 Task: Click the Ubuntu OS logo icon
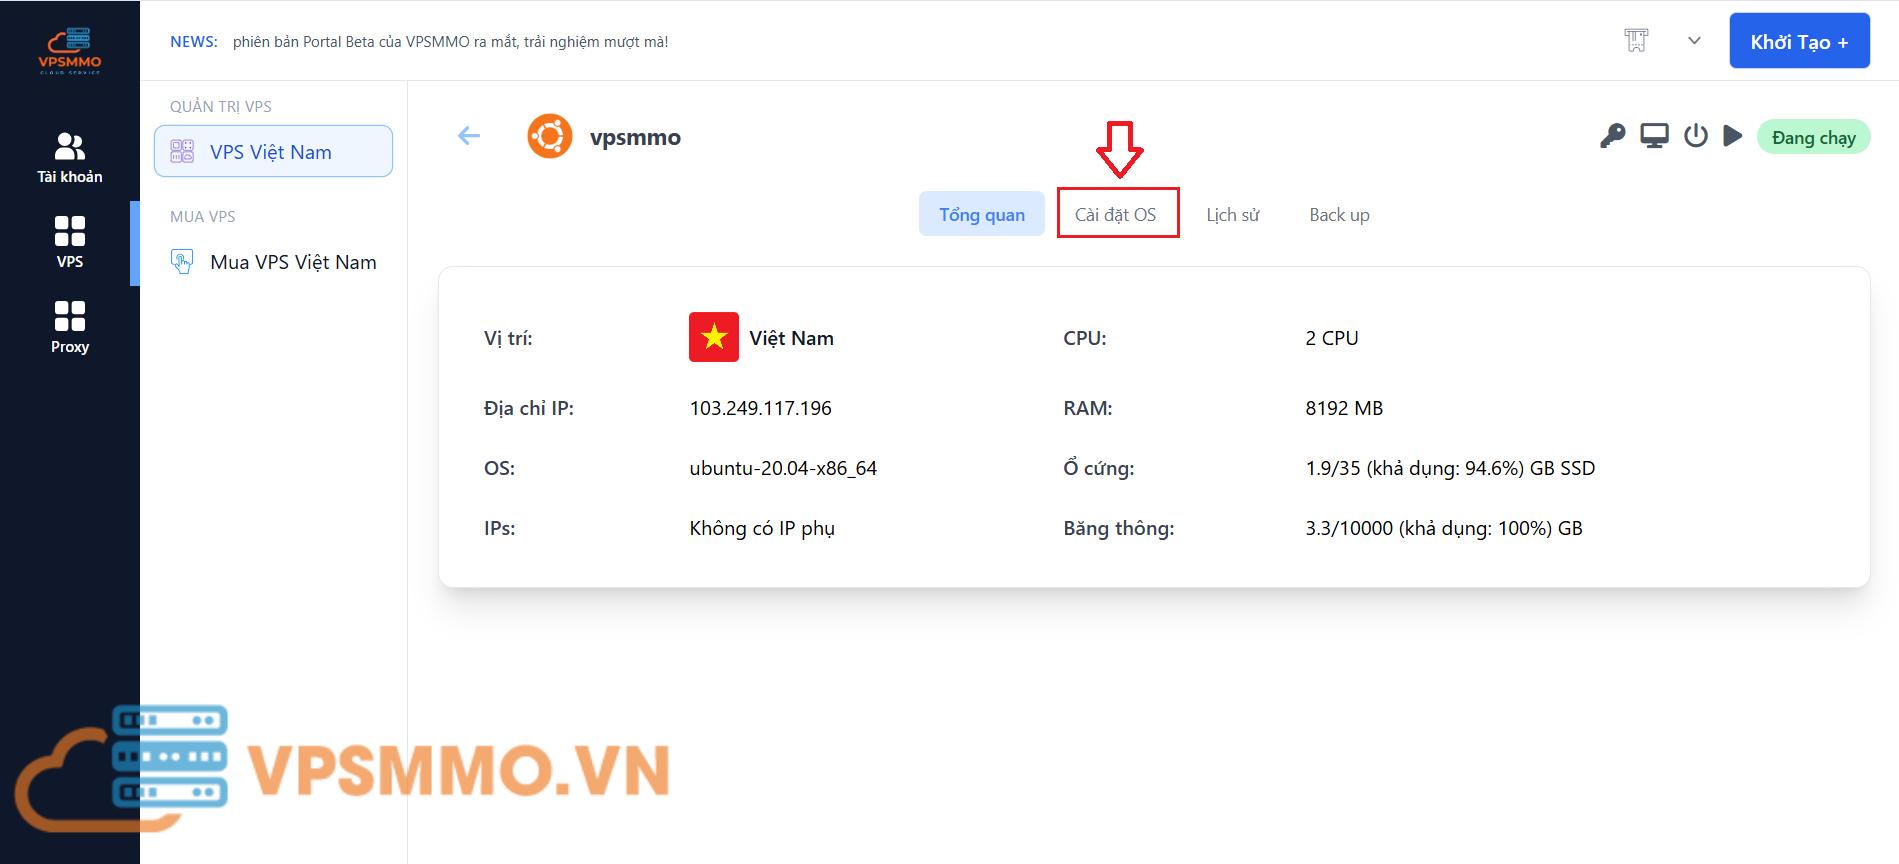pyautogui.click(x=550, y=137)
